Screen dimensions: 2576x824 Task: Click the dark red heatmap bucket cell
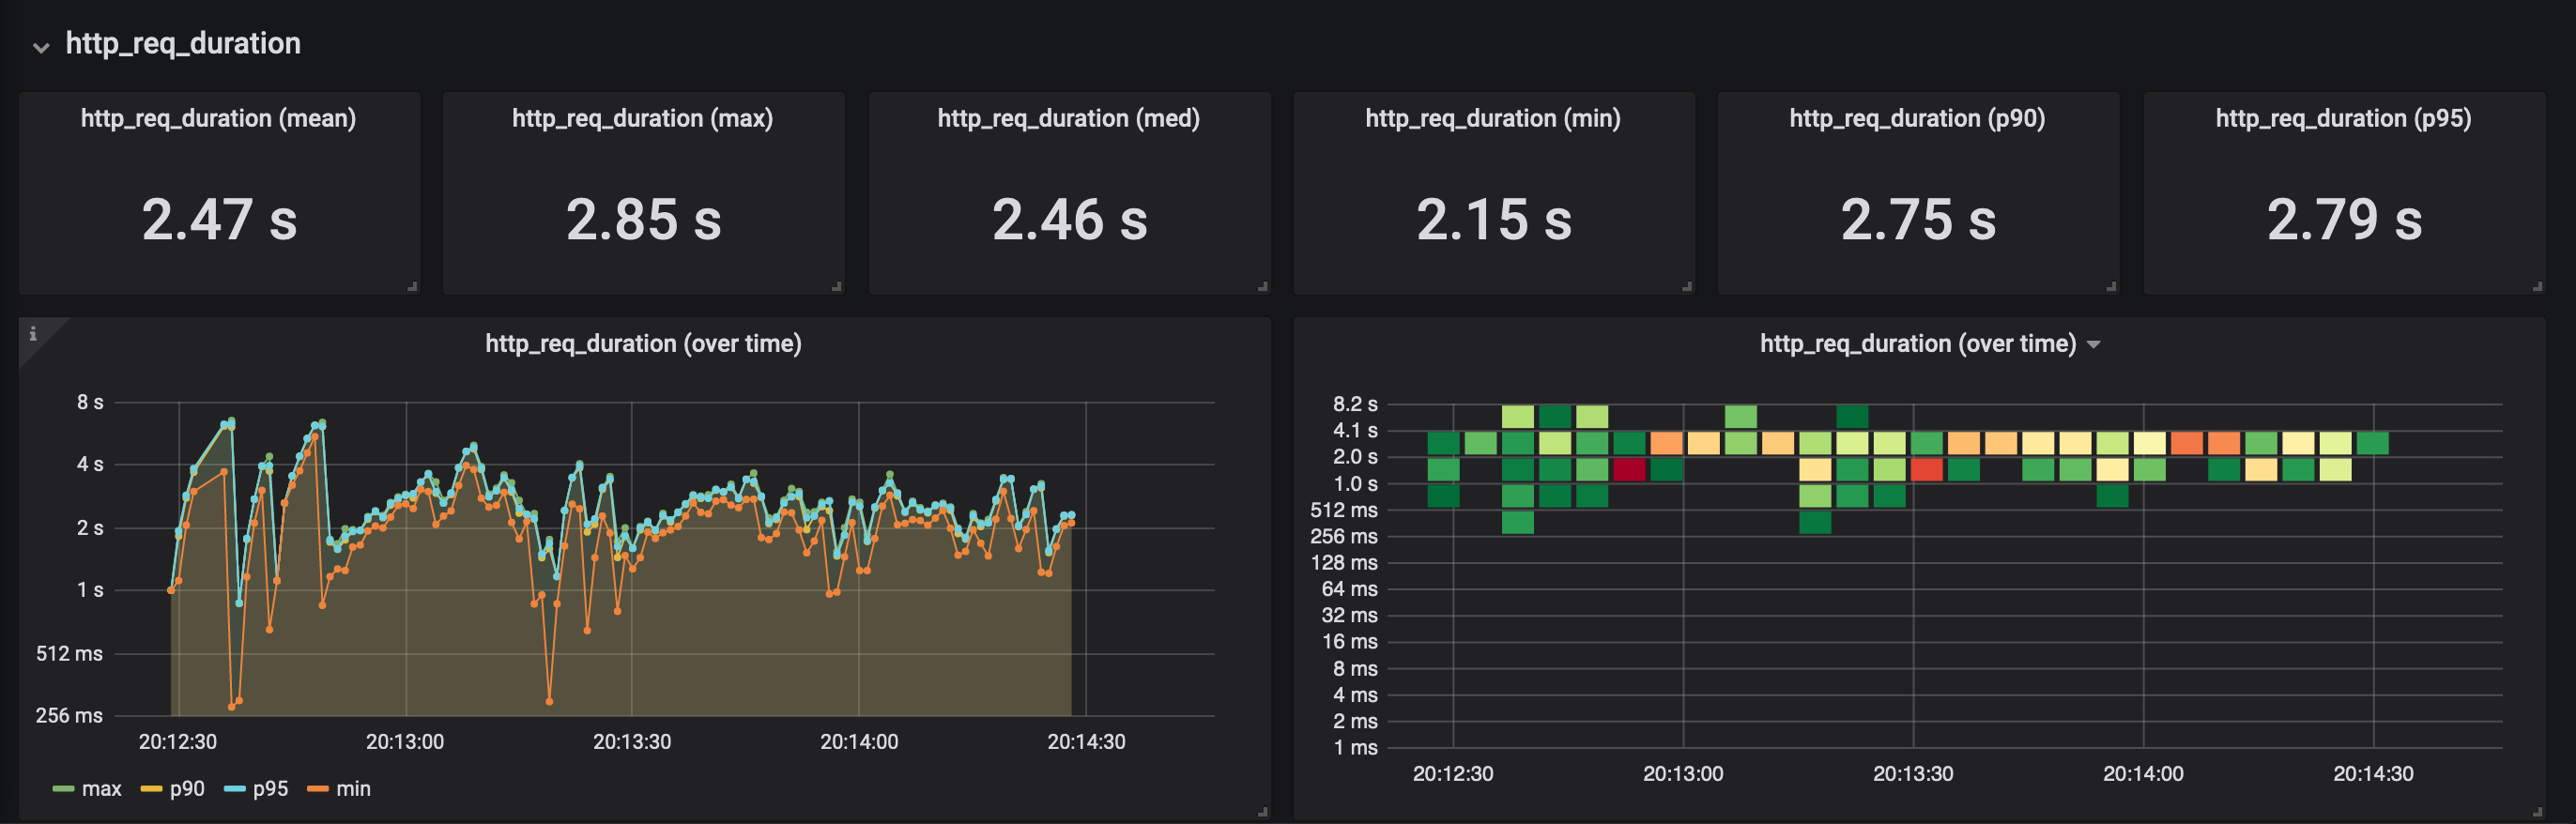point(1629,469)
